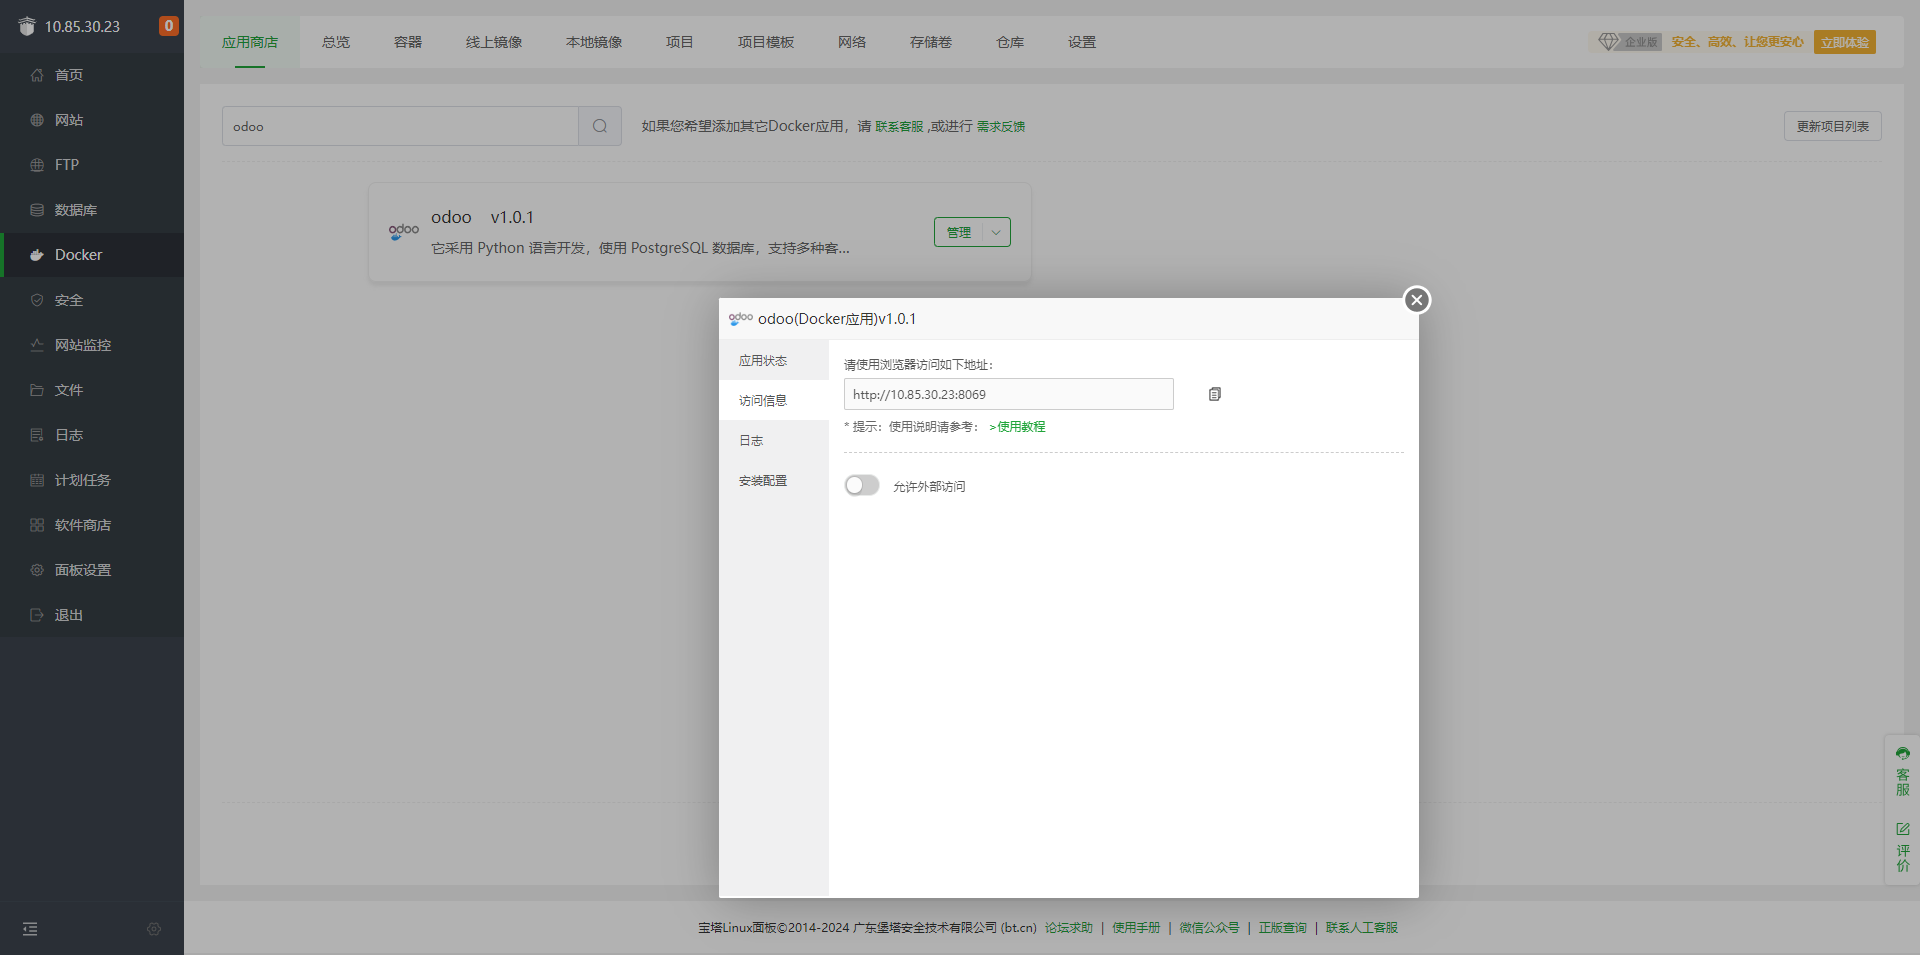Open the 安装配置 dialog tab
The width and height of the screenshot is (1920, 955).
pyautogui.click(x=774, y=480)
